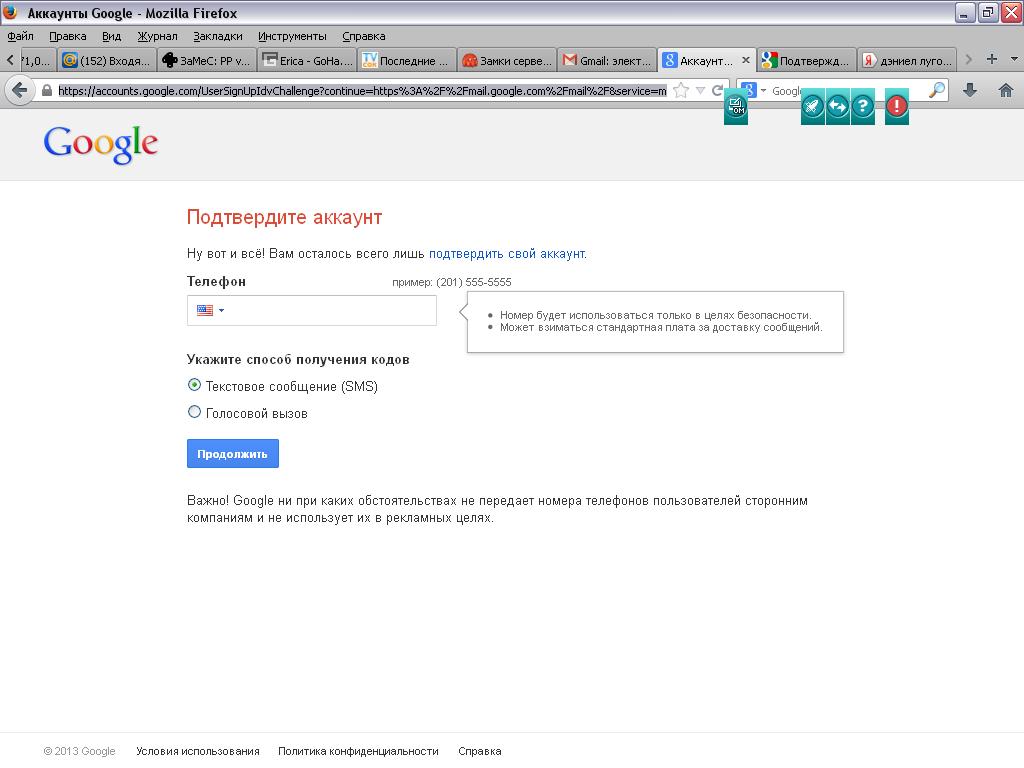Switch to the Gmail: элект... tab
The height and width of the screenshot is (768, 1024).
(x=607, y=60)
